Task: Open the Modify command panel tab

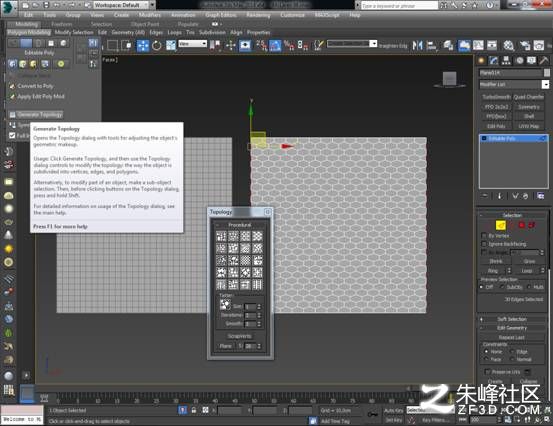Action: coord(494,60)
